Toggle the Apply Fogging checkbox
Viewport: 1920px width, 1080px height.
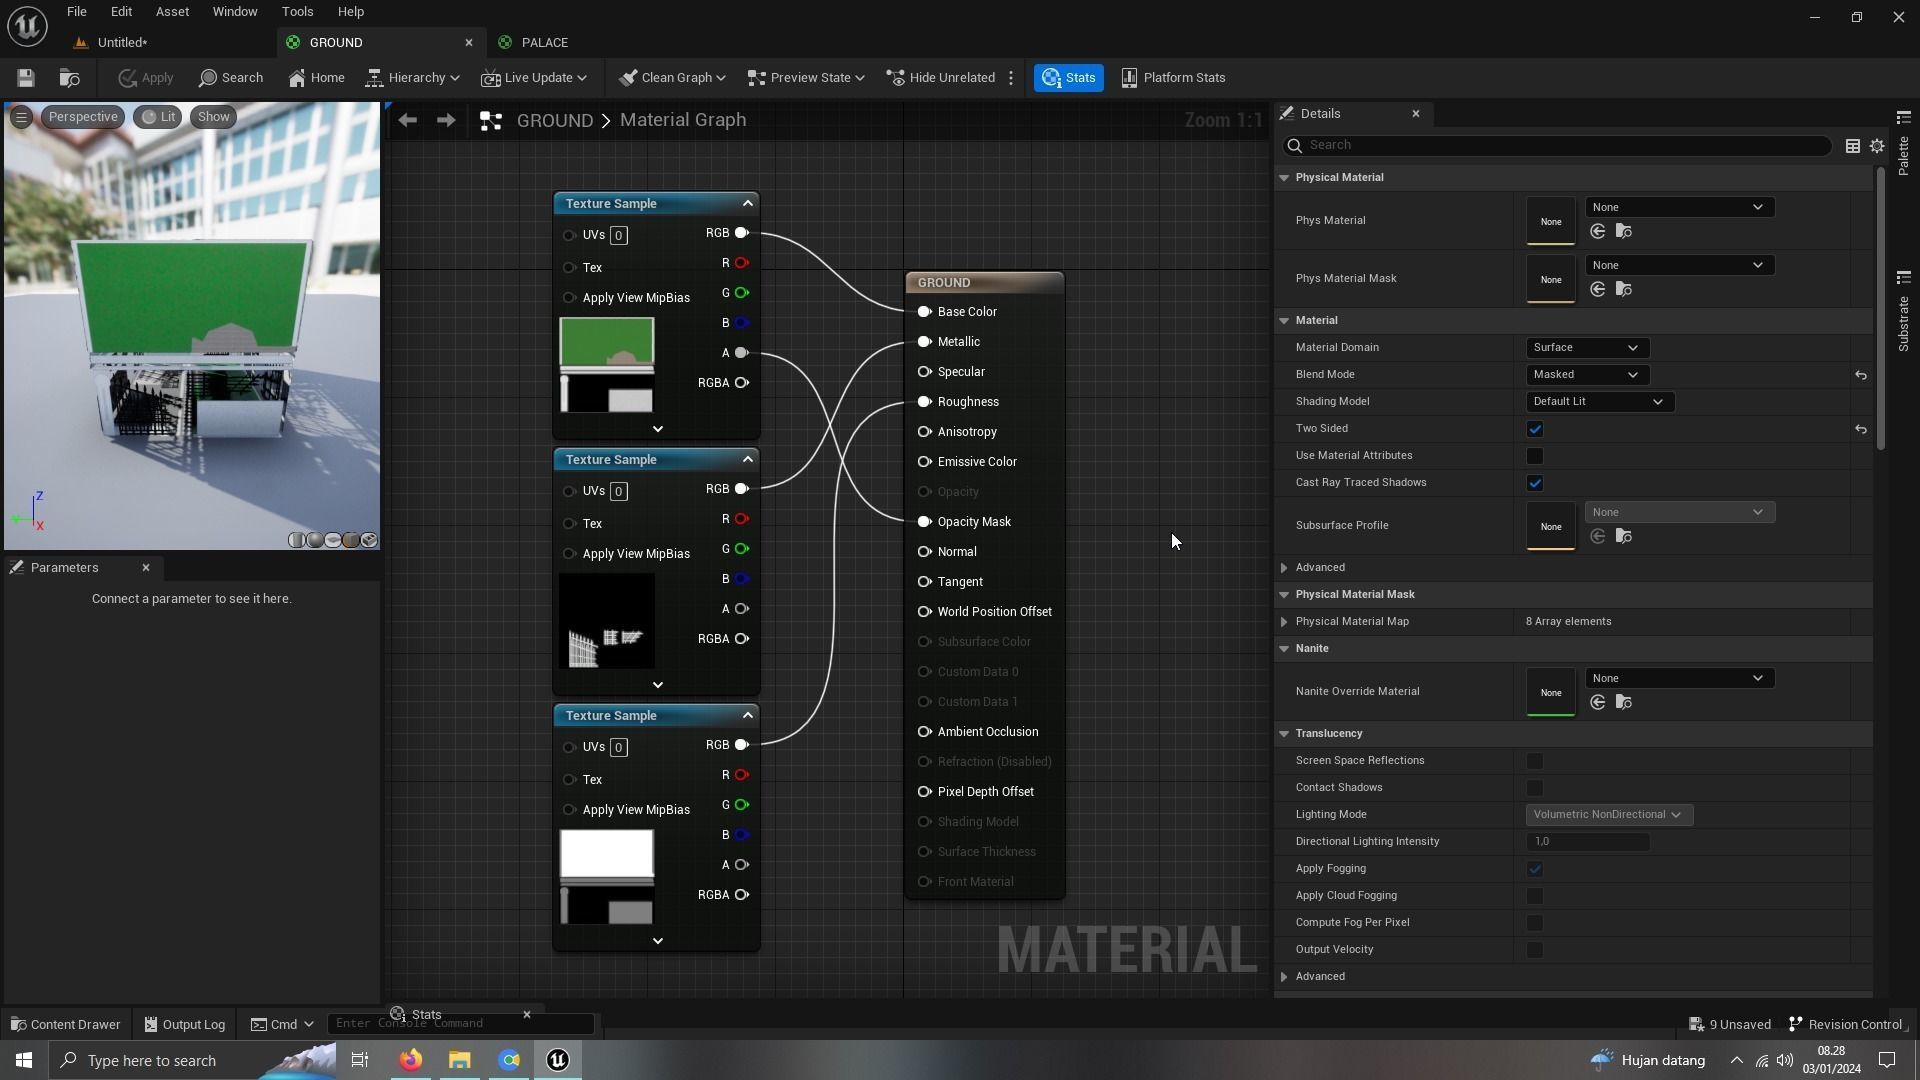click(1535, 869)
